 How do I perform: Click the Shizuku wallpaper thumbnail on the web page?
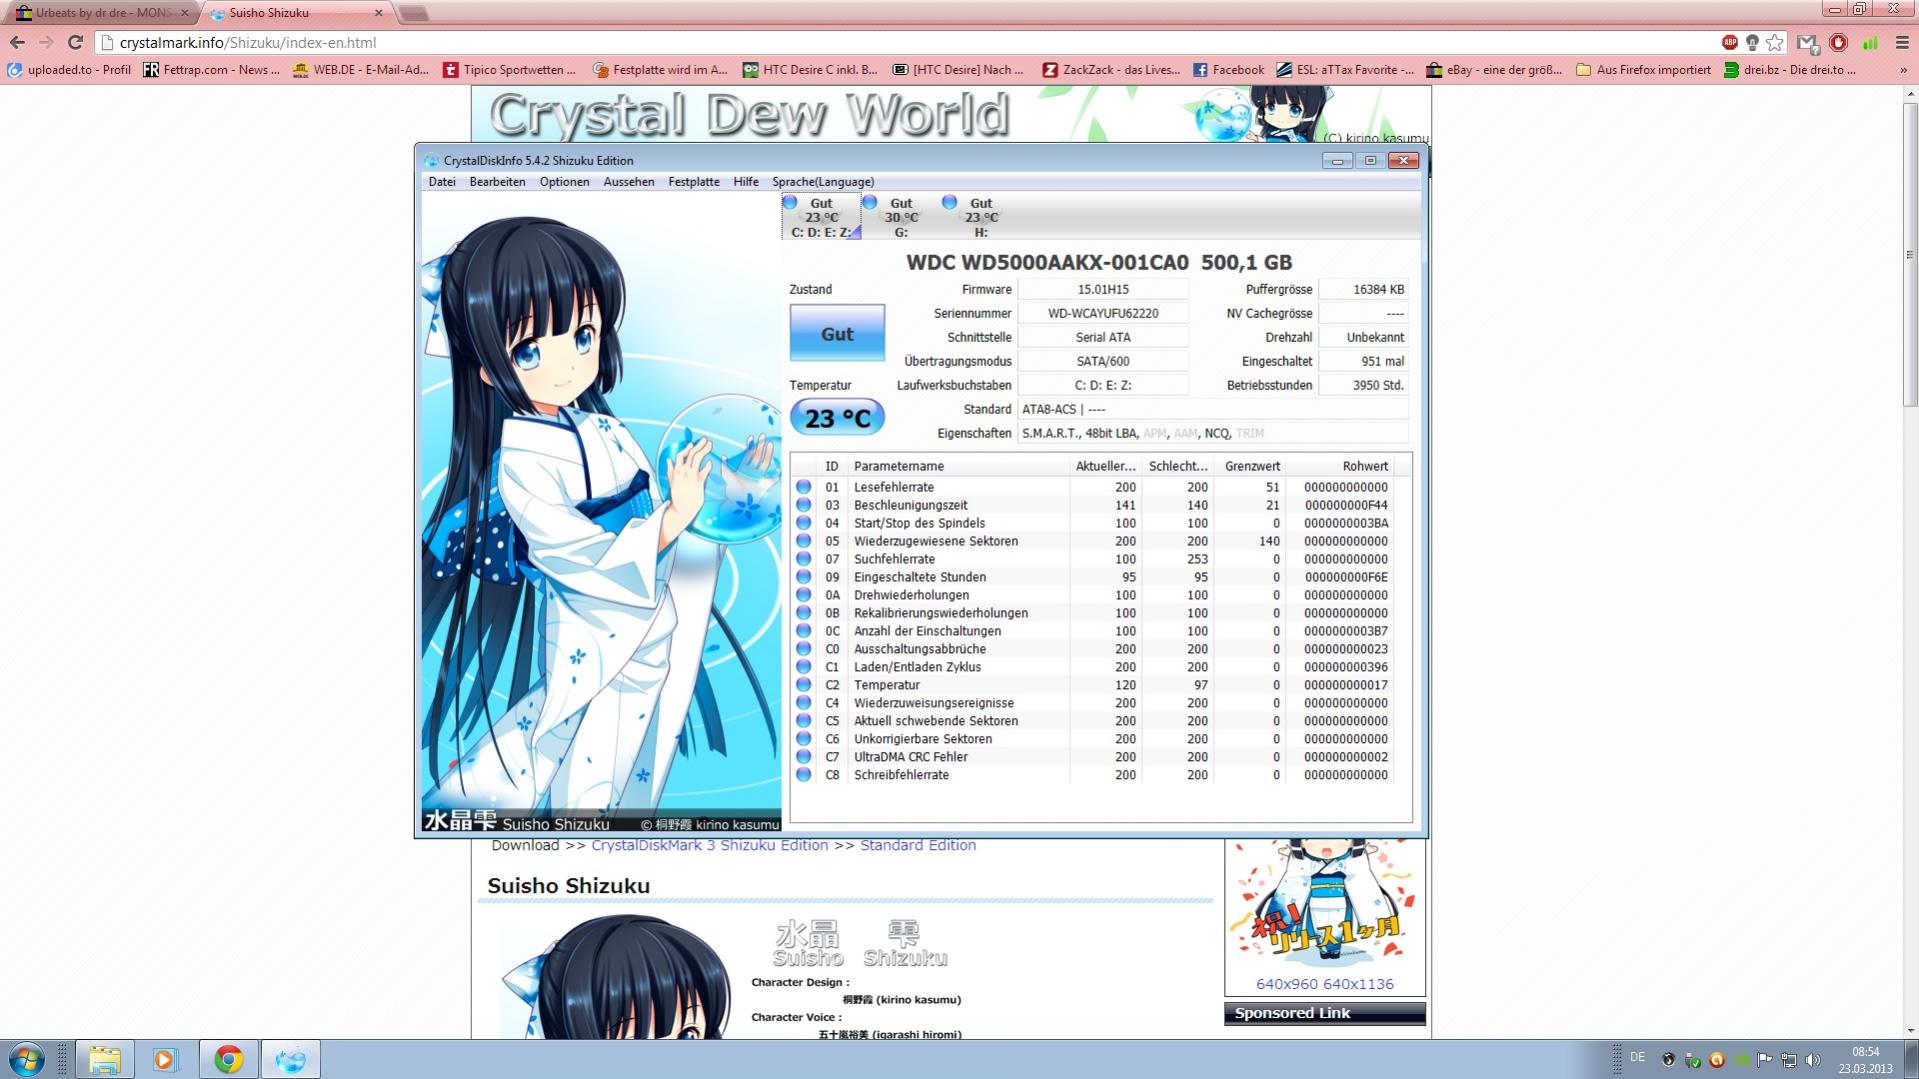[x=1324, y=905]
